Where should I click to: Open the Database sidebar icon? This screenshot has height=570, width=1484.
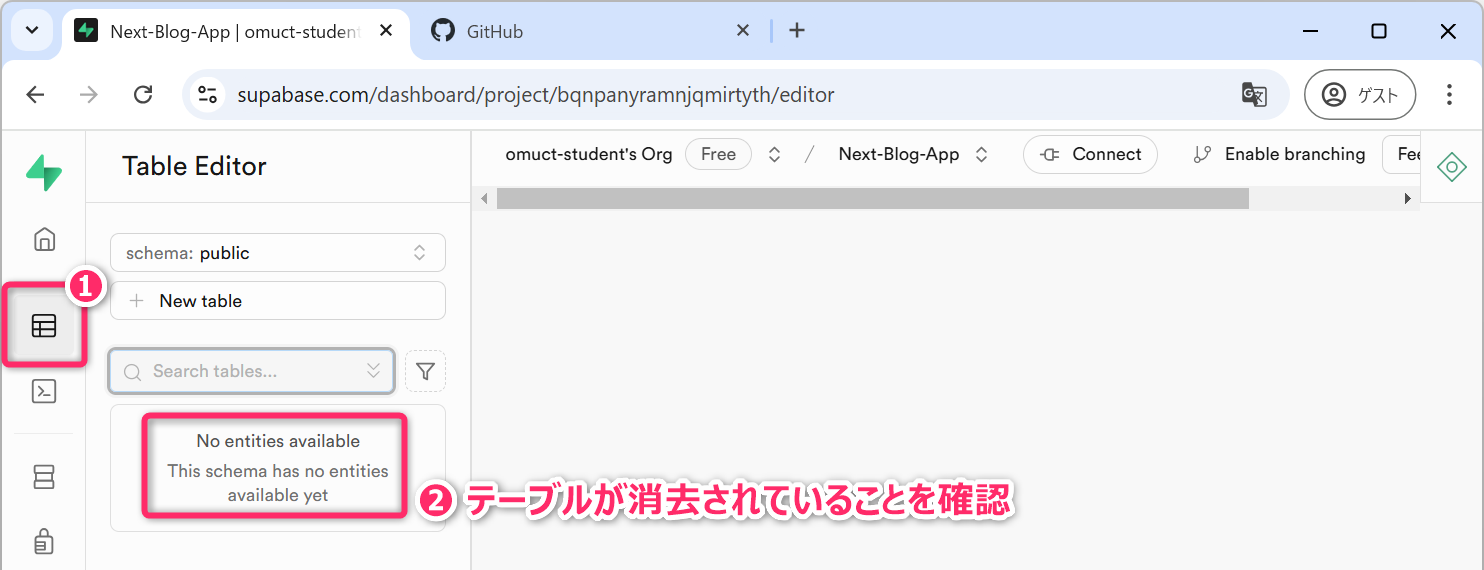[44, 478]
